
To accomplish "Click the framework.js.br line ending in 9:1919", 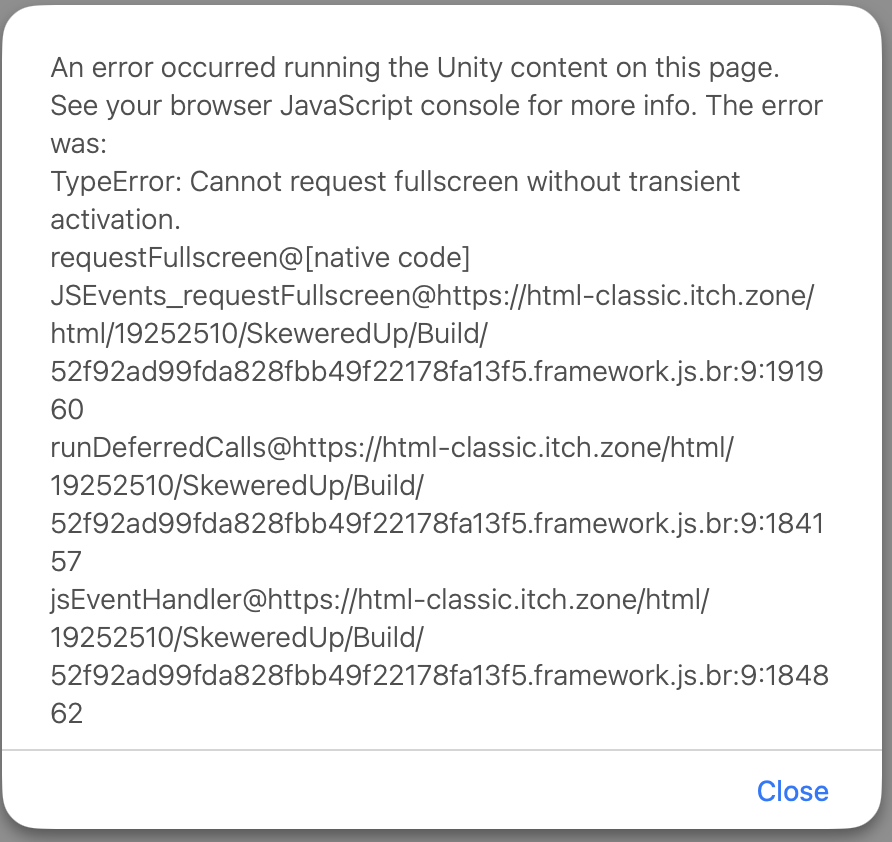I will pyautogui.click(x=437, y=372).
